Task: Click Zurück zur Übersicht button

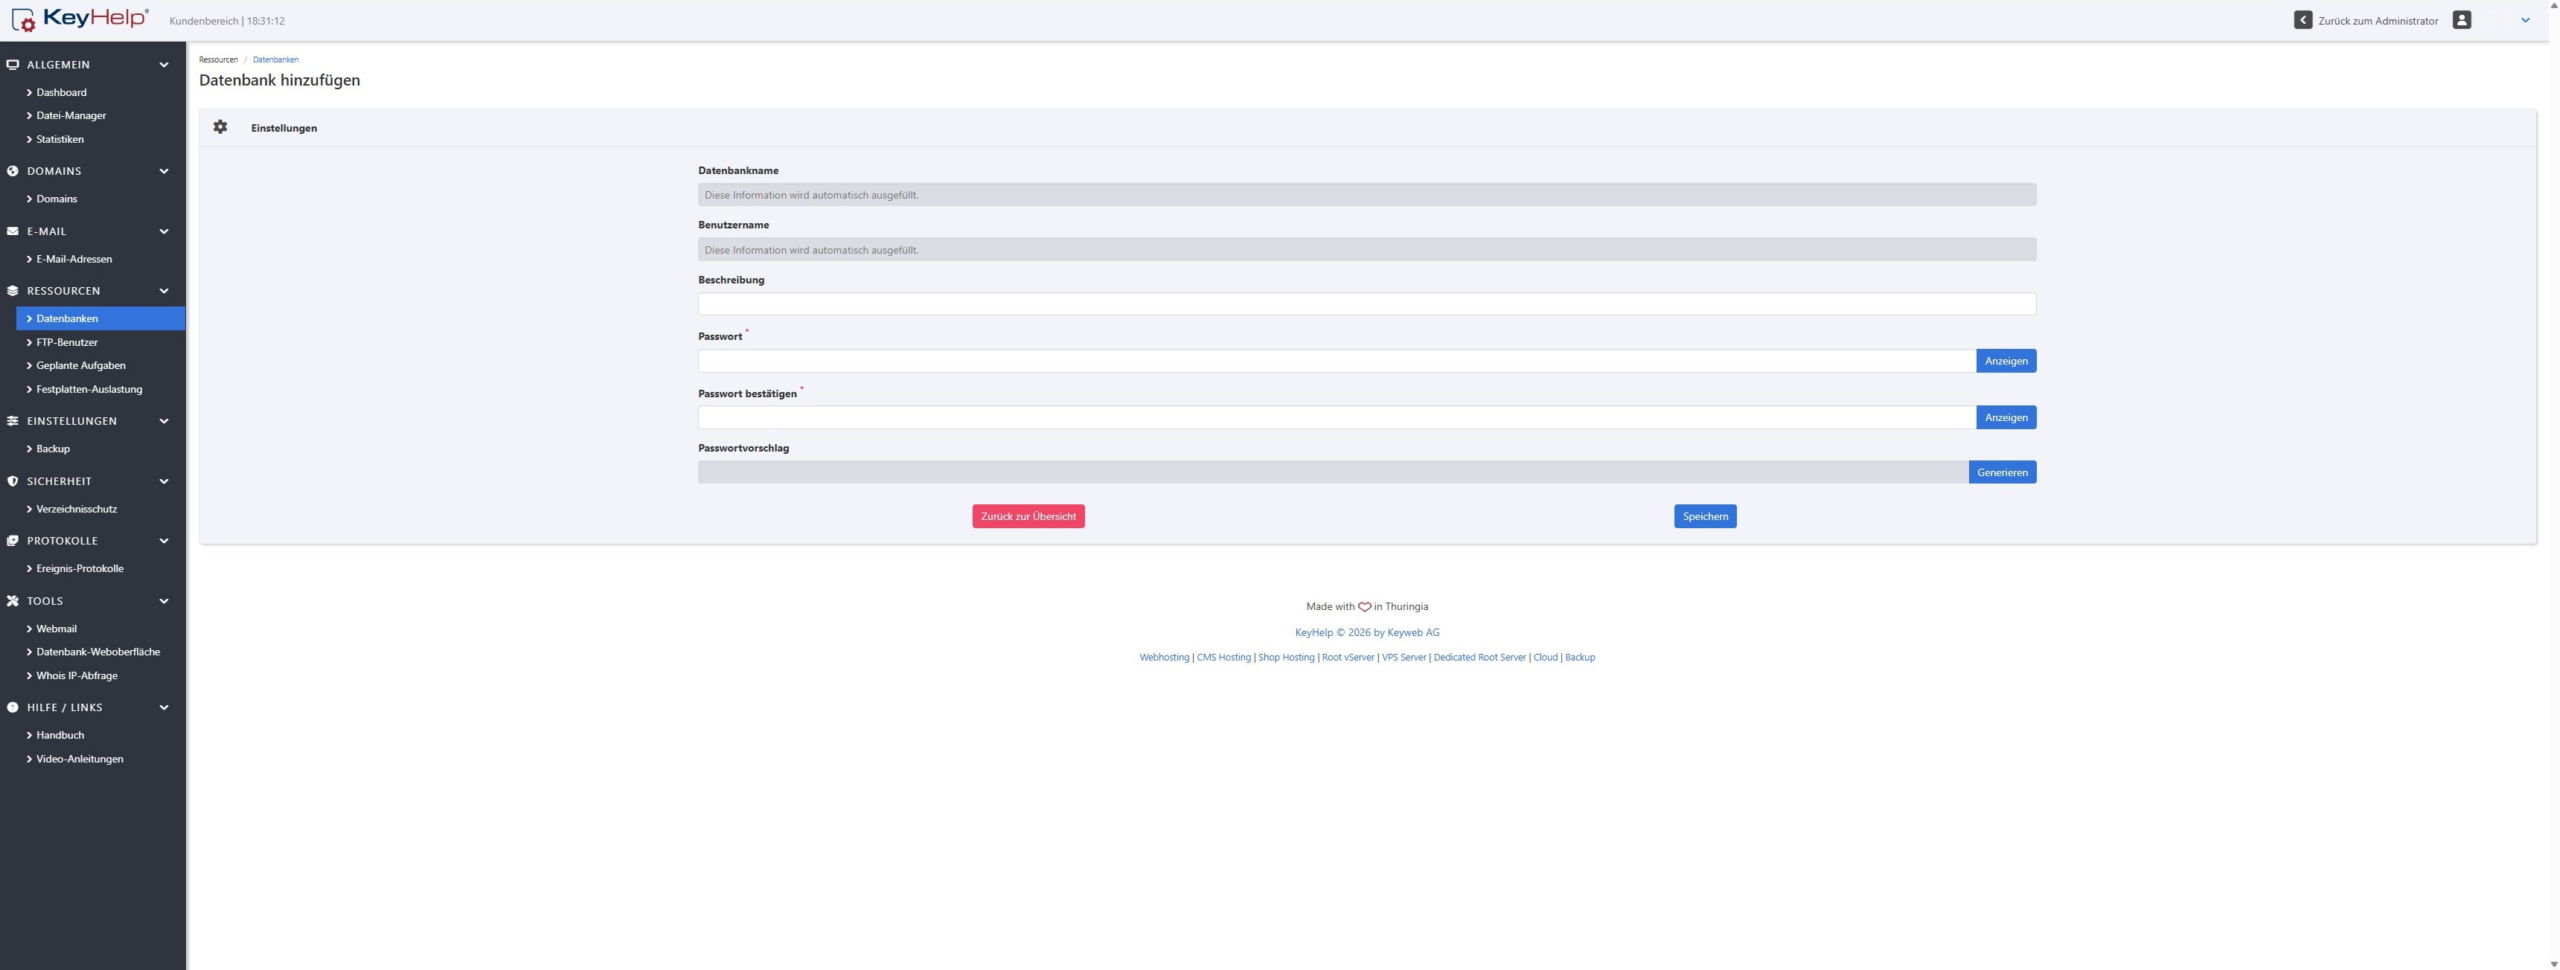Action: point(1028,516)
